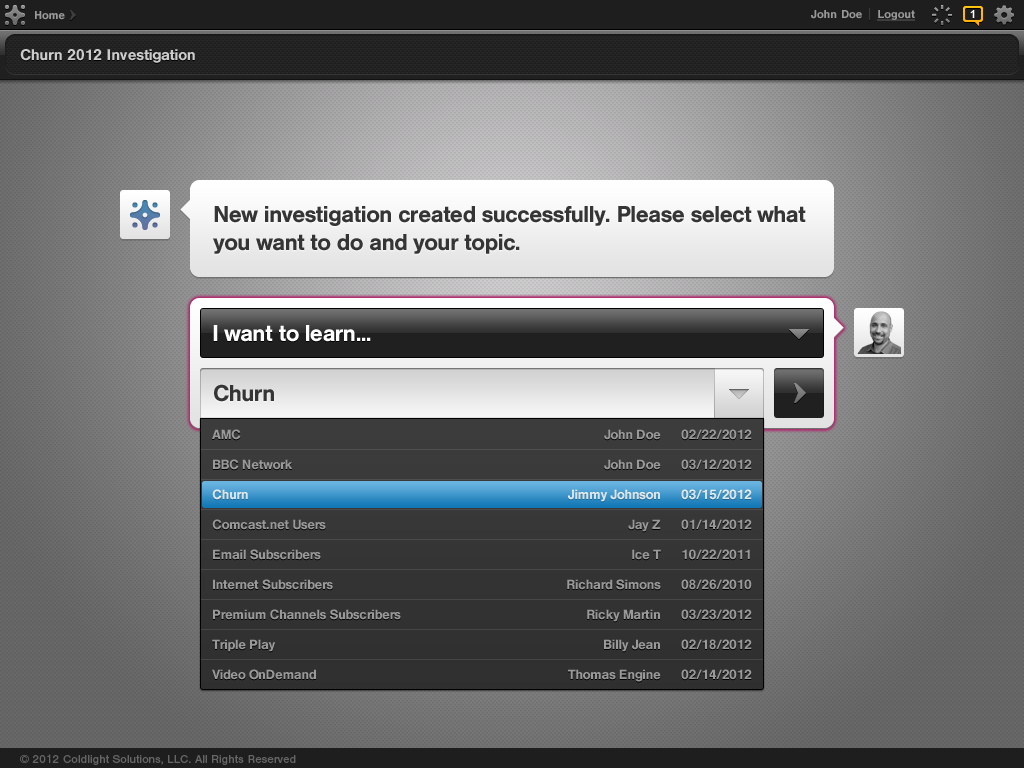Open the settings gear icon
The image size is (1024, 768).
pos(1004,15)
